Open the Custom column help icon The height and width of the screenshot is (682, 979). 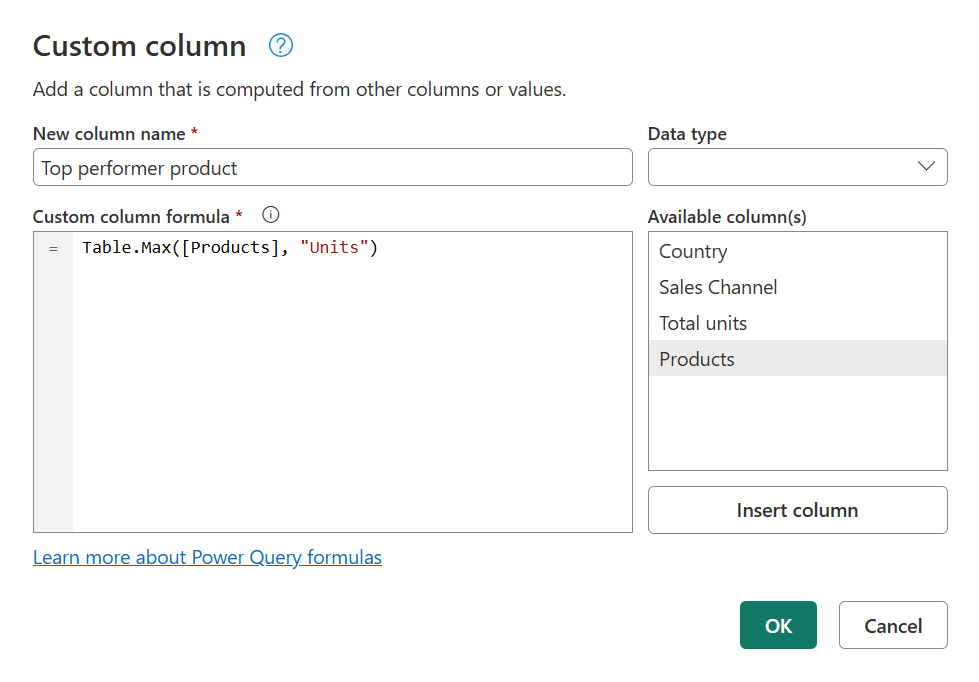click(280, 46)
